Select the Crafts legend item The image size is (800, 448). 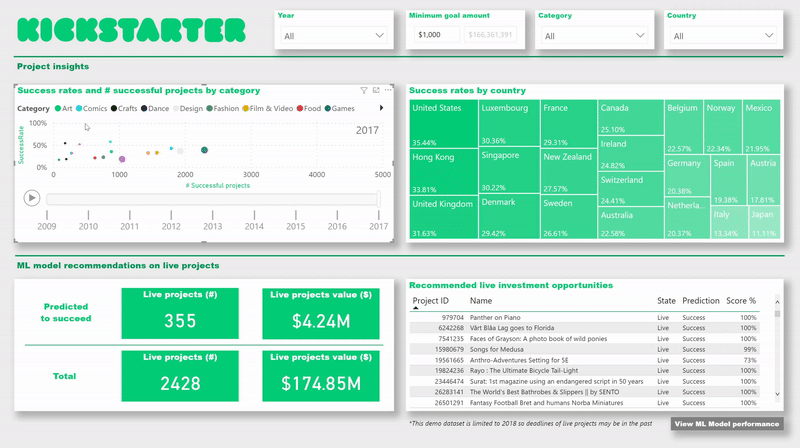[x=124, y=109]
